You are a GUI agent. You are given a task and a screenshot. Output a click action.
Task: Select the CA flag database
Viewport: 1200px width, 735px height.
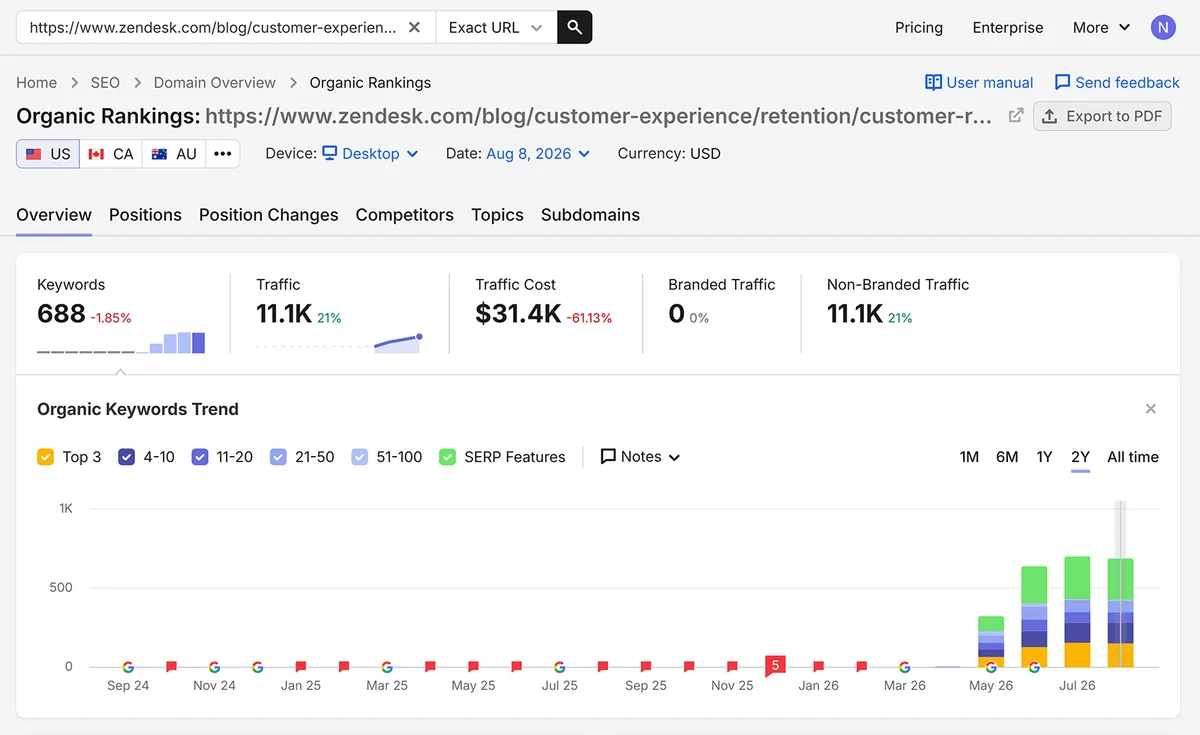point(110,154)
